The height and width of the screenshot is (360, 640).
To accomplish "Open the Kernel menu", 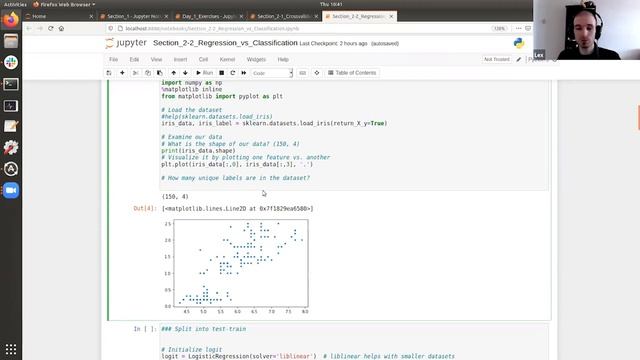I will [227, 60].
